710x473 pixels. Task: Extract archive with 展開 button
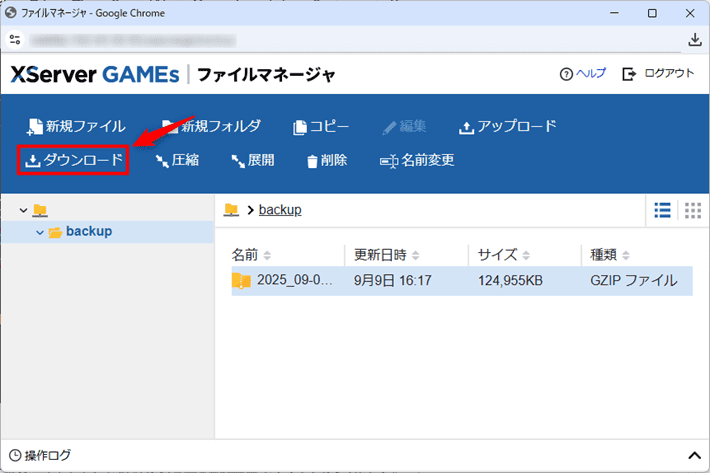point(252,160)
